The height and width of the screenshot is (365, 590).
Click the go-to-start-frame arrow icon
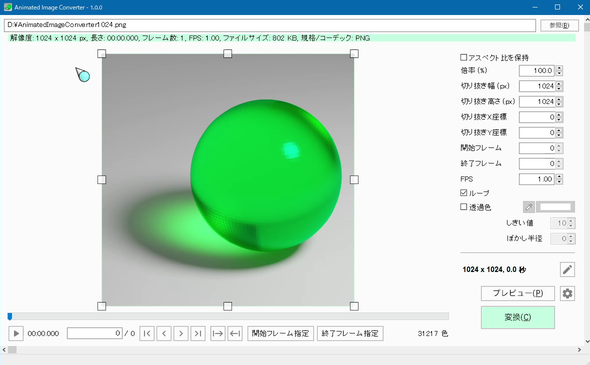(217, 333)
